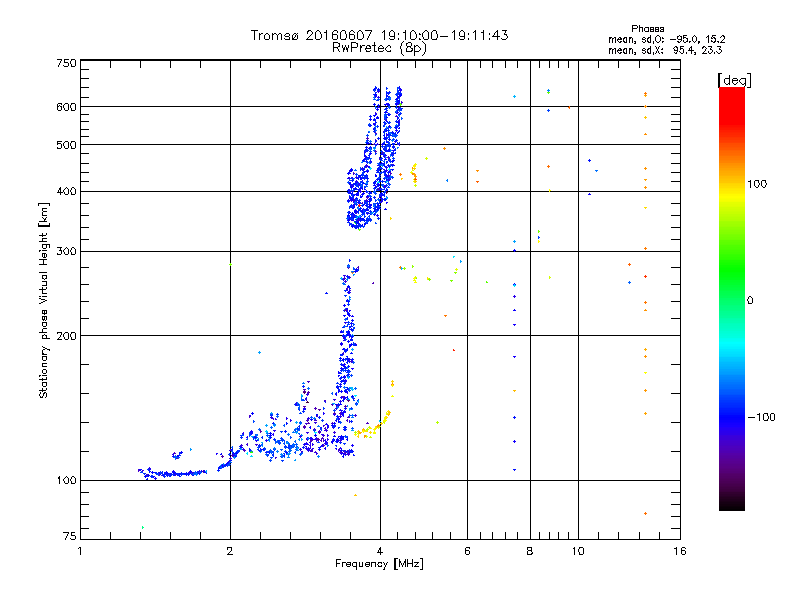Click the x-axis label '4'

point(380,551)
